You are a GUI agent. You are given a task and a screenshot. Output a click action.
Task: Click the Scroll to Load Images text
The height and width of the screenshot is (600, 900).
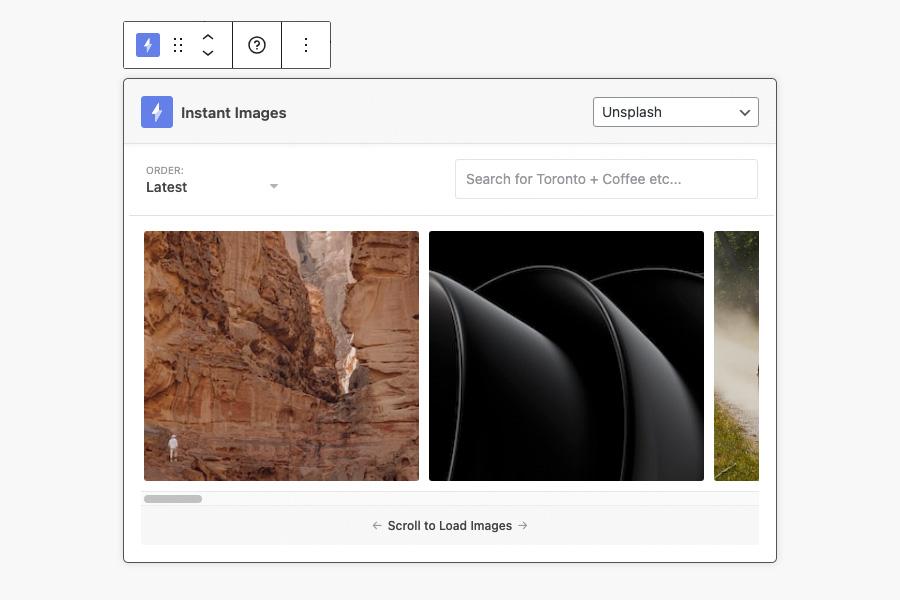click(x=449, y=525)
